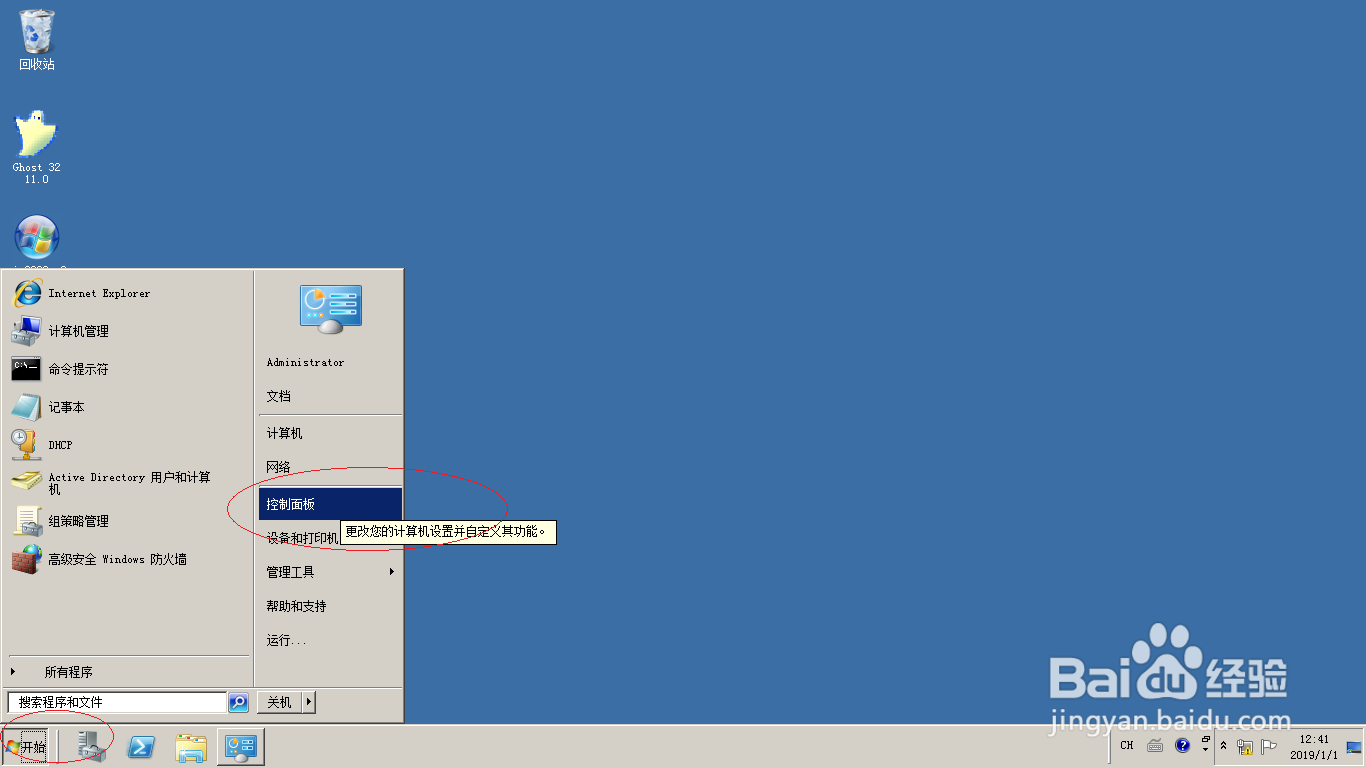Open Active Directory 用户和计算机
The image size is (1366, 768).
129,483
